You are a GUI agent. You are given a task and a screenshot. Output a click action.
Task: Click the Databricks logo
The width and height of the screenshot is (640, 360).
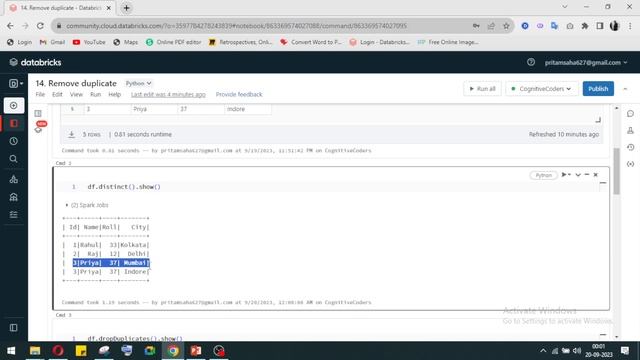35,62
